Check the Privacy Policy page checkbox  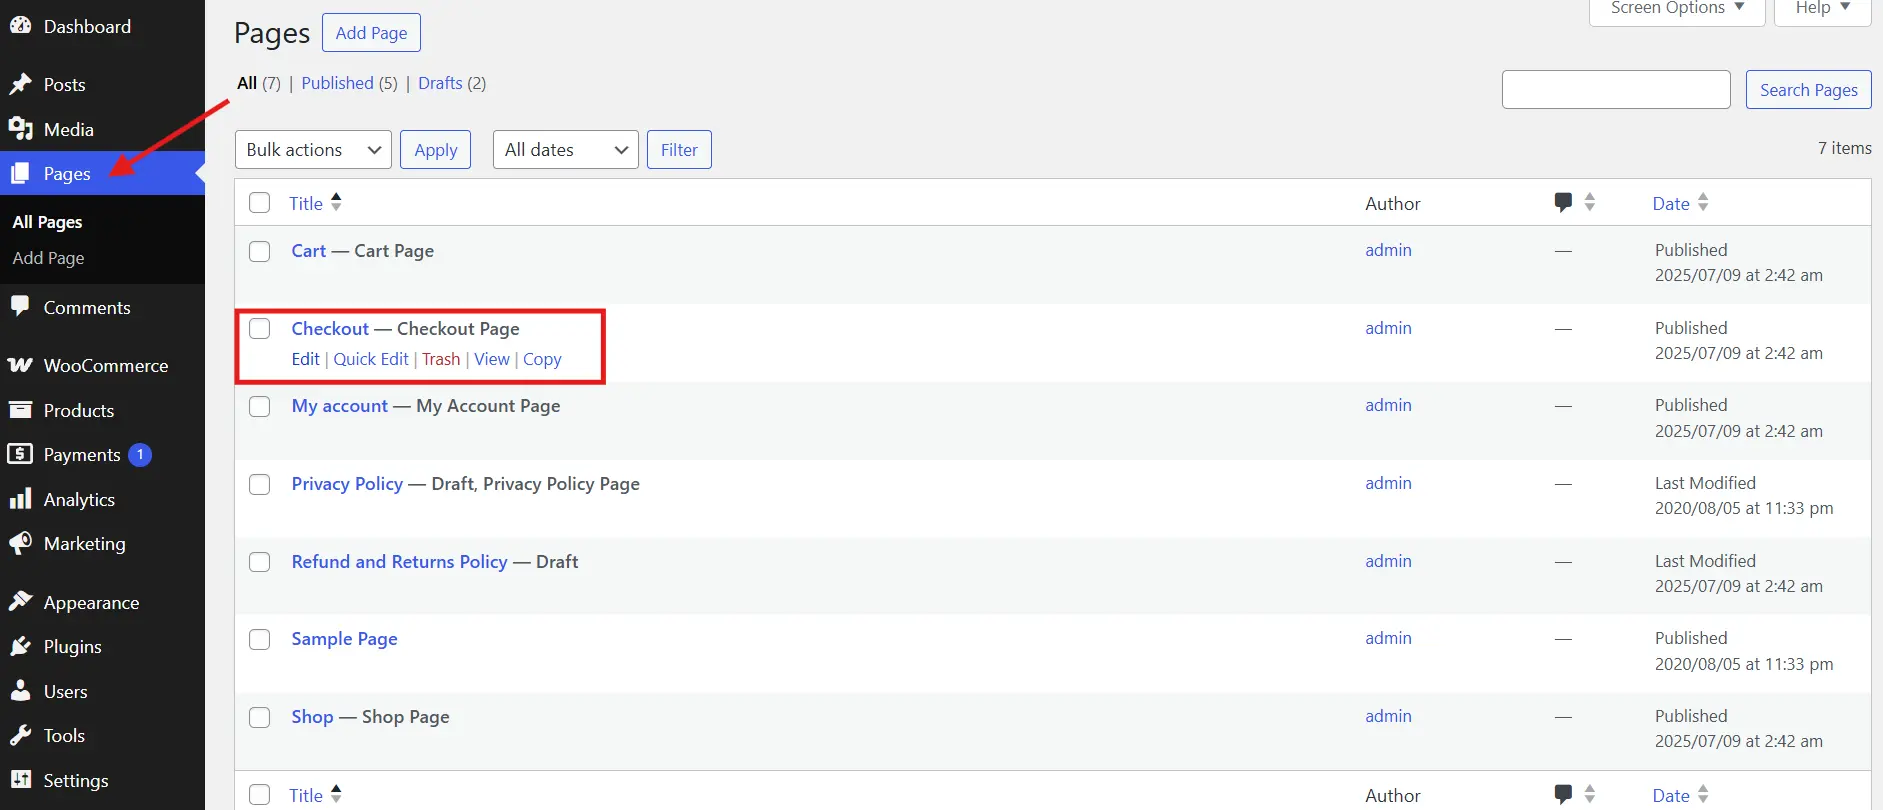coord(260,484)
